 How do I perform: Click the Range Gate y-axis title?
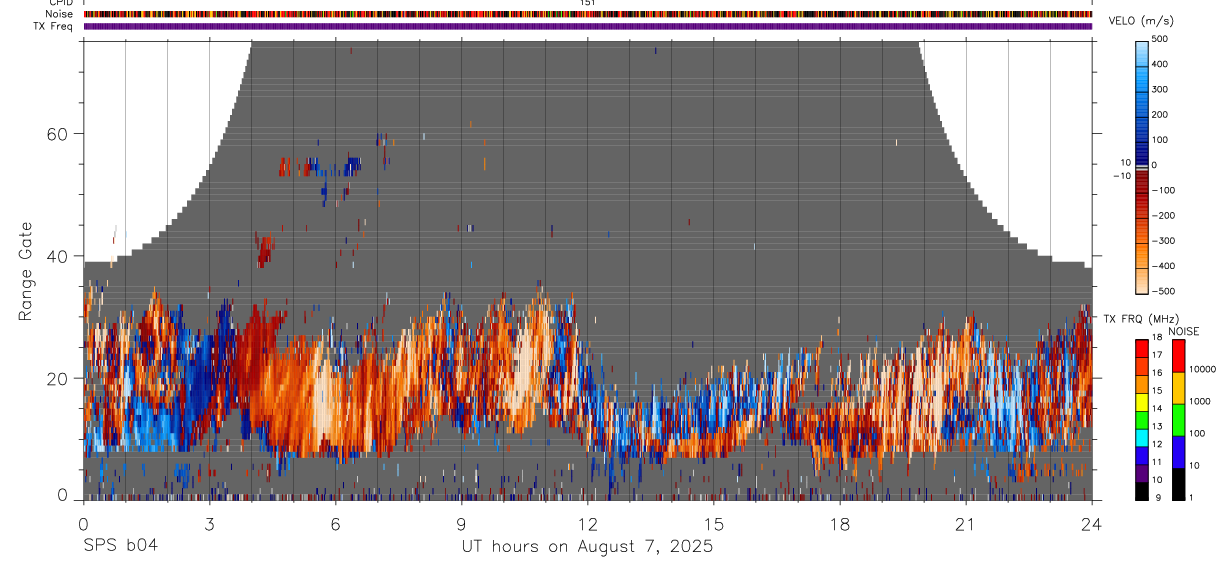tap(26, 269)
